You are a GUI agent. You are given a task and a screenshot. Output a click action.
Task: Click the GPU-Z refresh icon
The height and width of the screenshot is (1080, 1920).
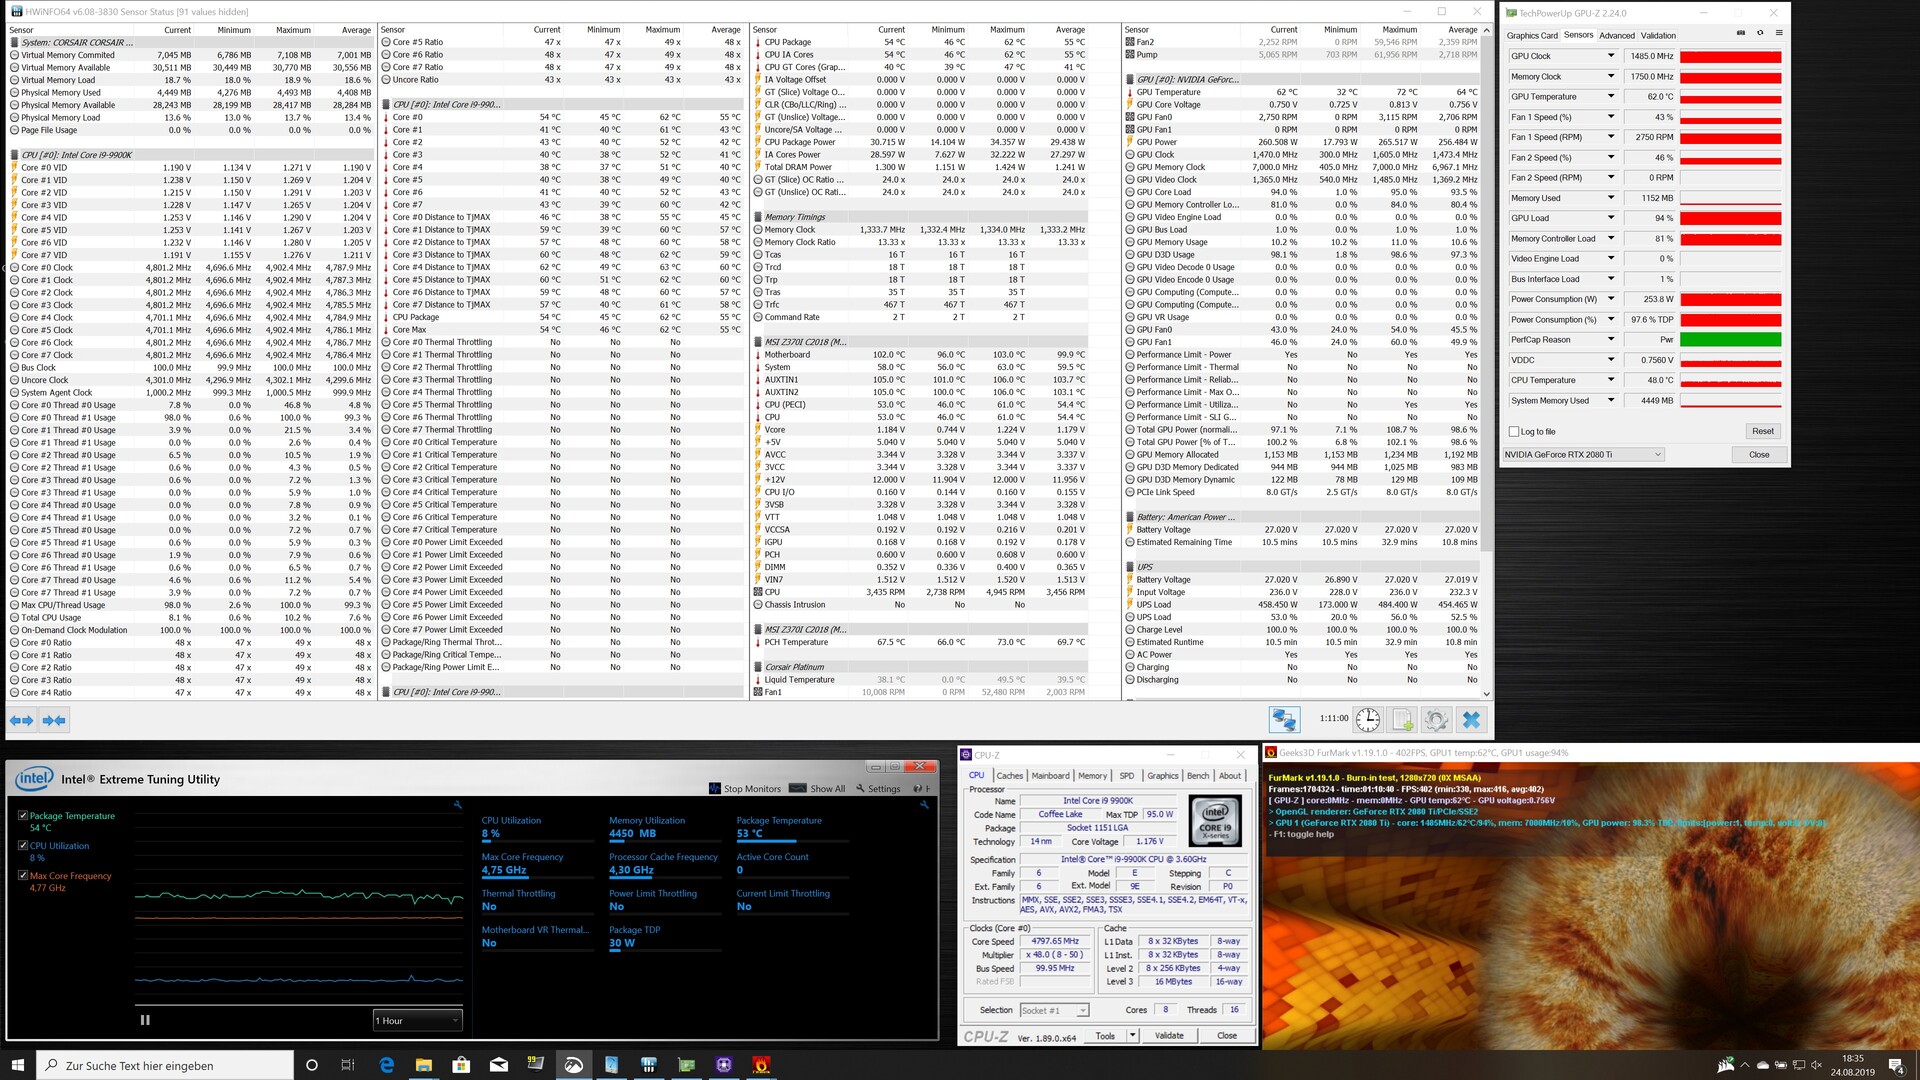tap(1760, 33)
